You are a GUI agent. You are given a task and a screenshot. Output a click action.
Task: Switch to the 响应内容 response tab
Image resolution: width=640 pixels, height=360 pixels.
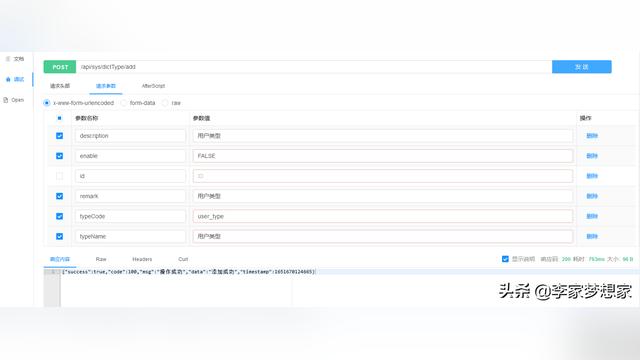click(60, 259)
